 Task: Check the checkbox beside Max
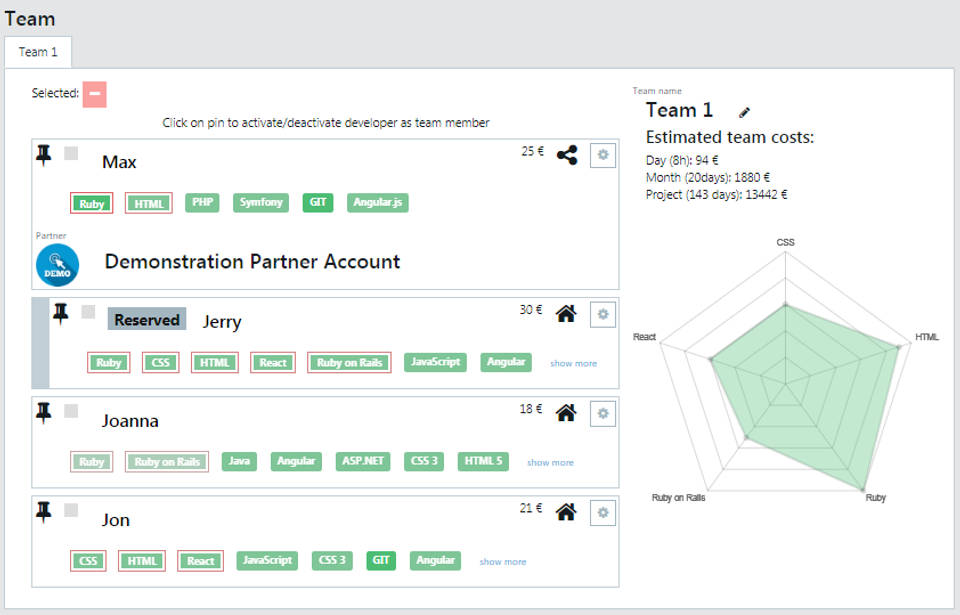71,153
